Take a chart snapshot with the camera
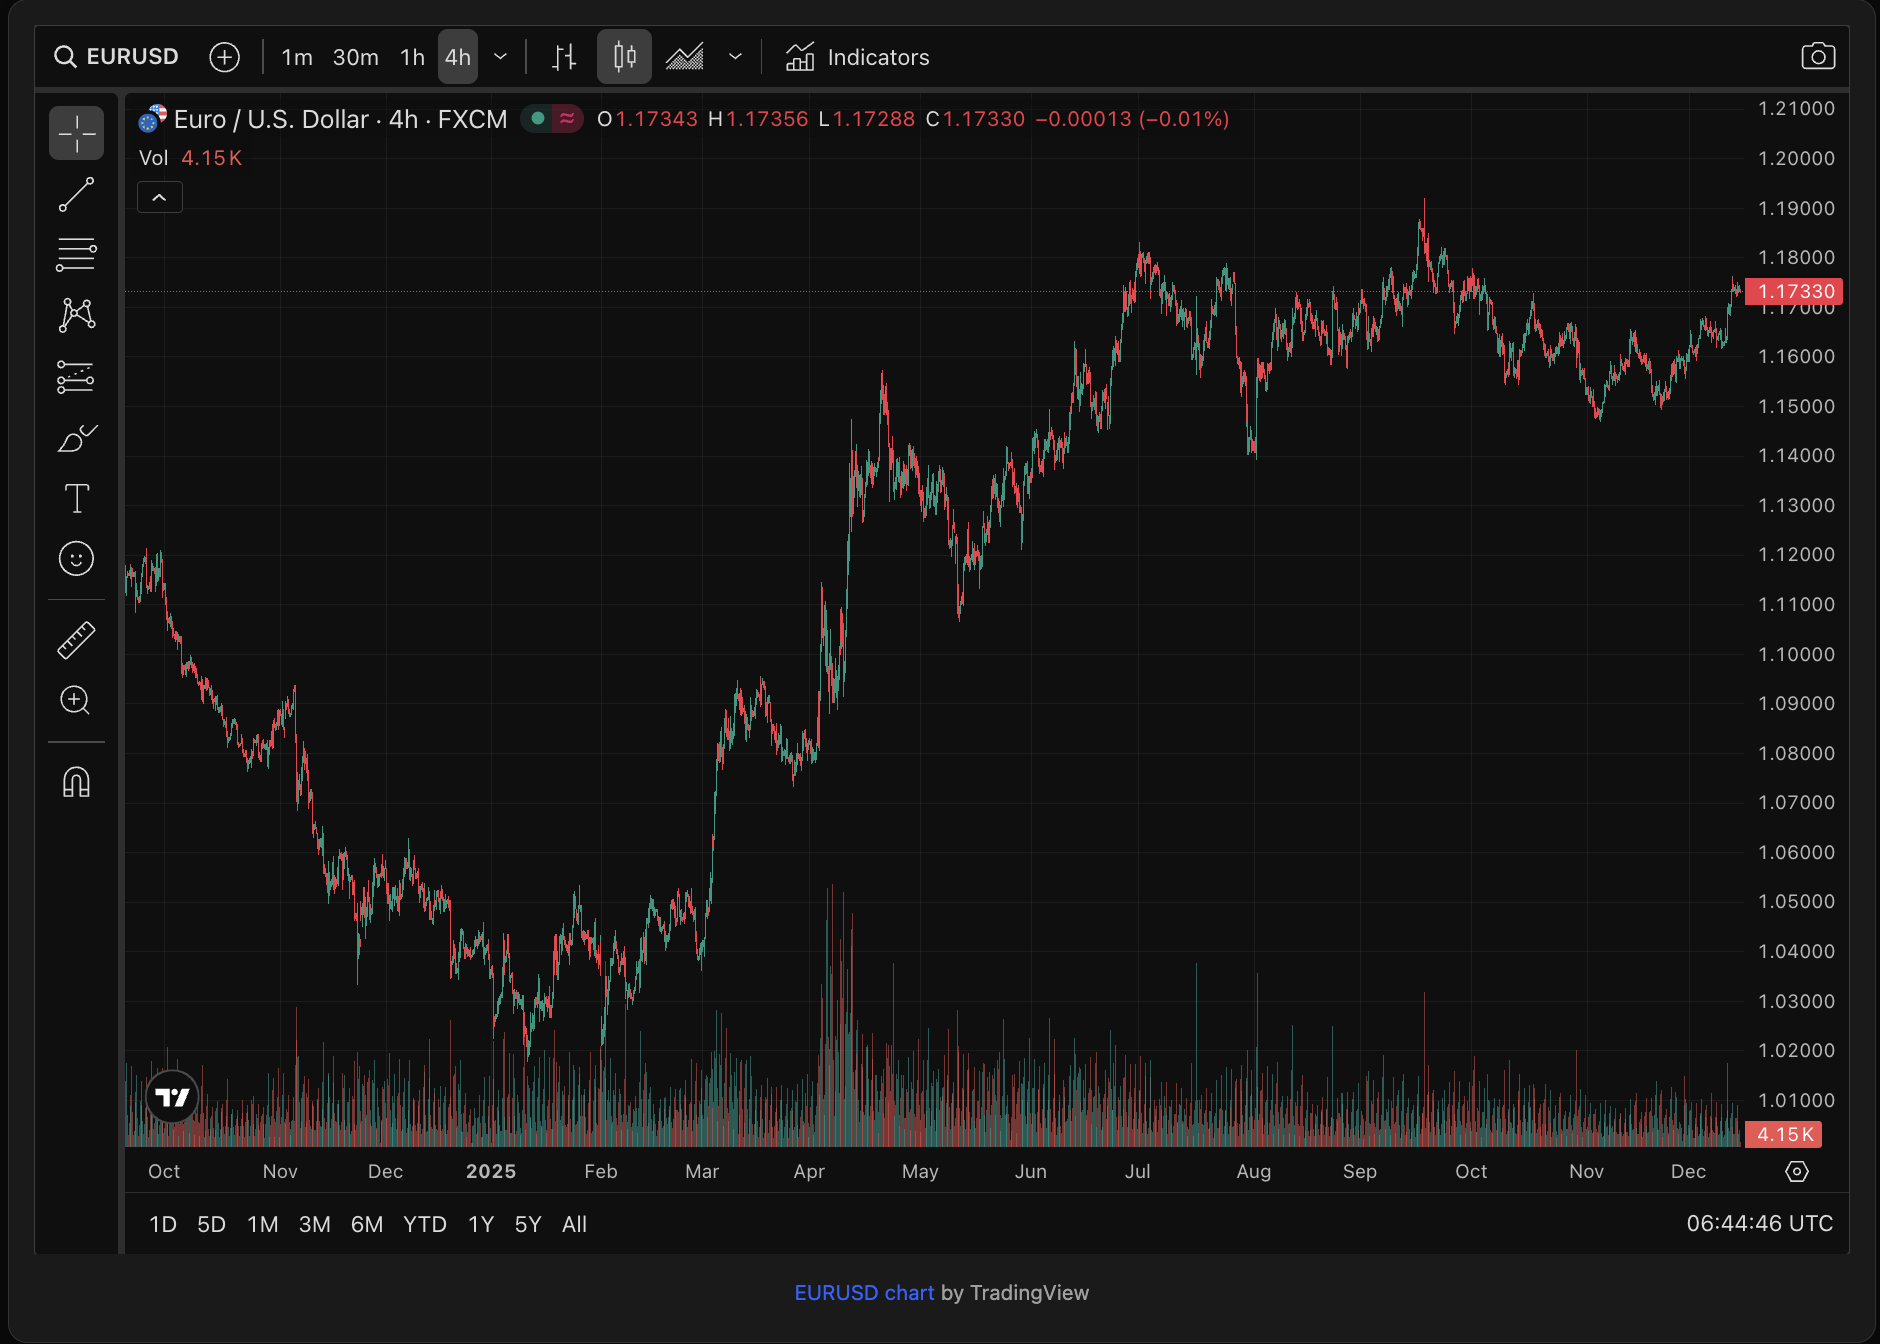This screenshot has height=1344, width=1880. (1819, 56)
